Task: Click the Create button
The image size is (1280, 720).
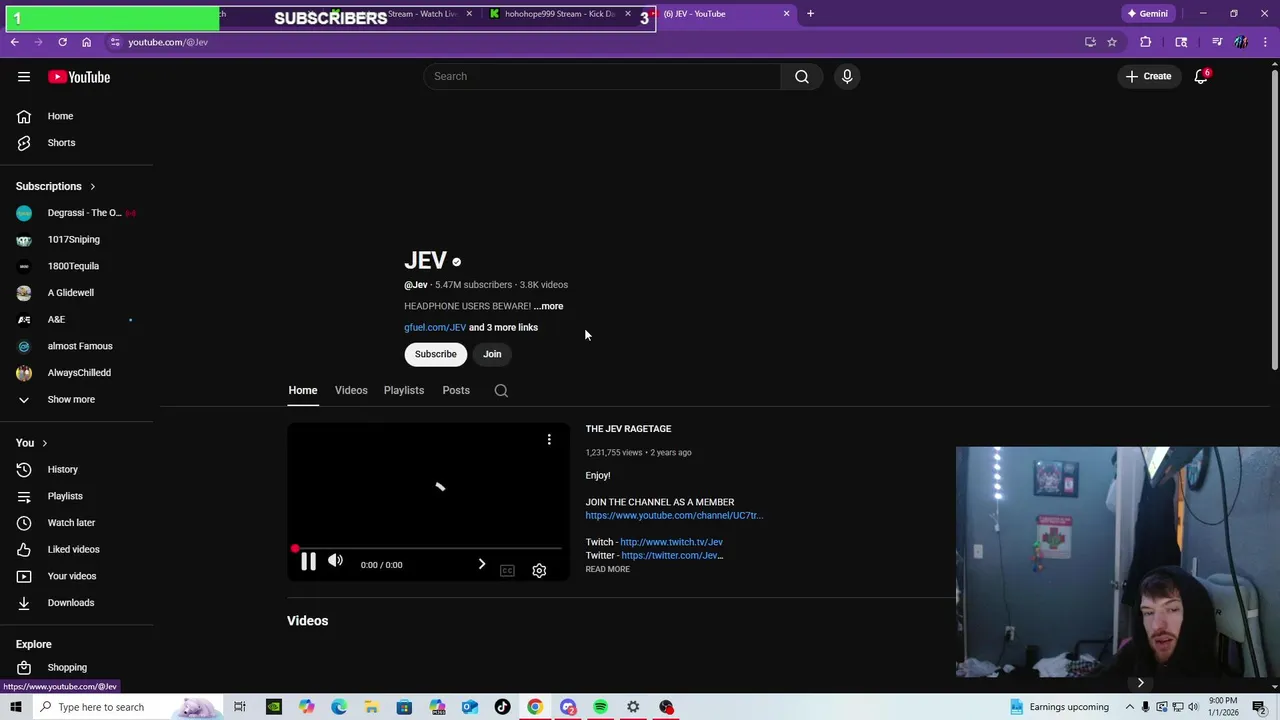Action: 1148,76
